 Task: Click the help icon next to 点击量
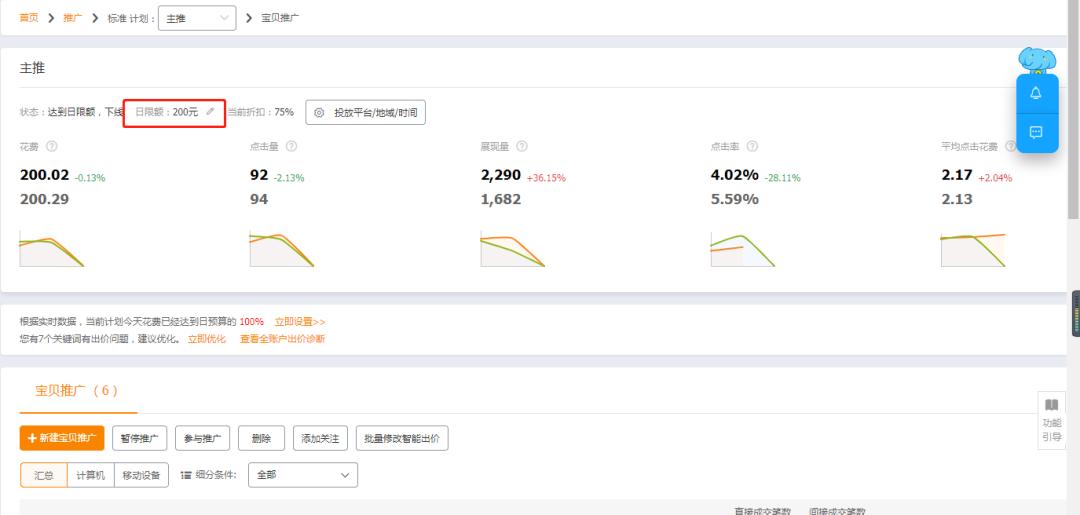click(x=291, y=146)
